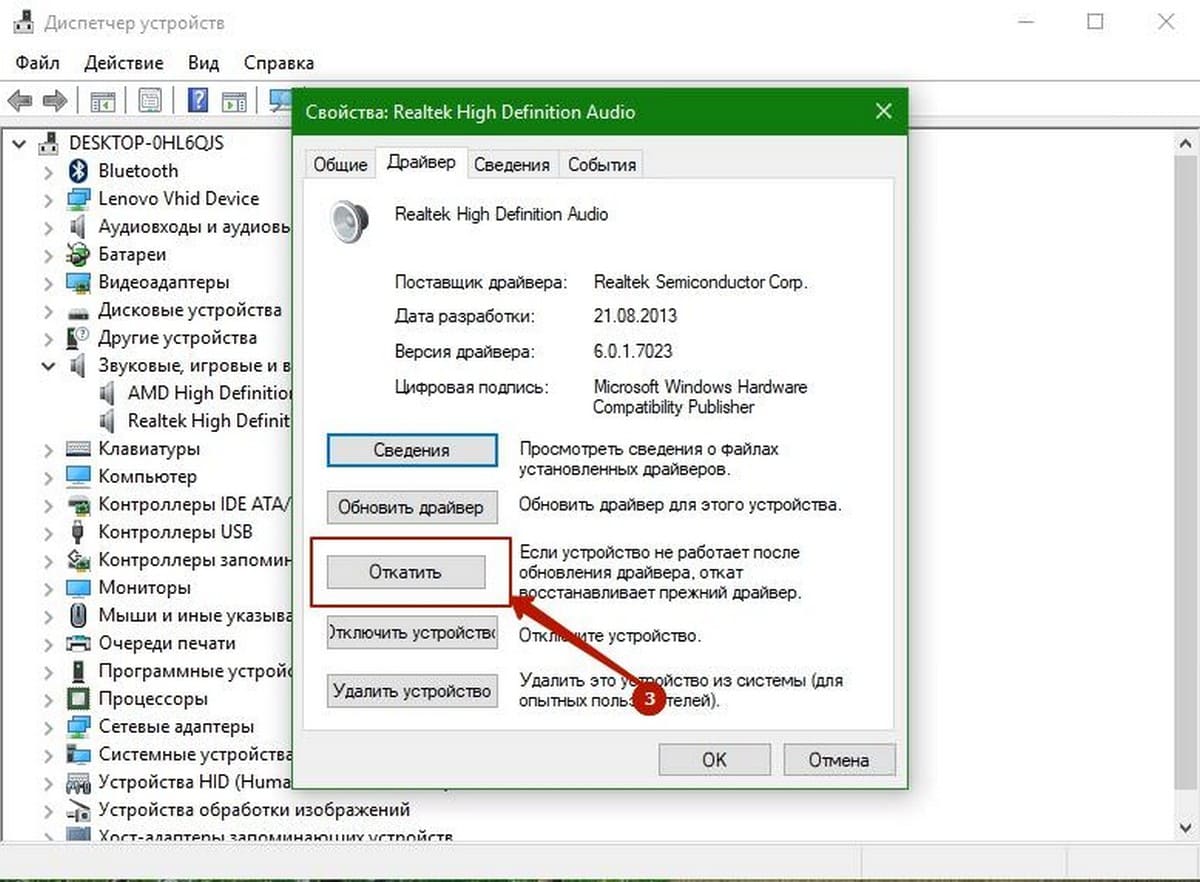Click the Lenovo Vhid Device icon
This screenshot has width=1200, height=882.
point(78,199)
